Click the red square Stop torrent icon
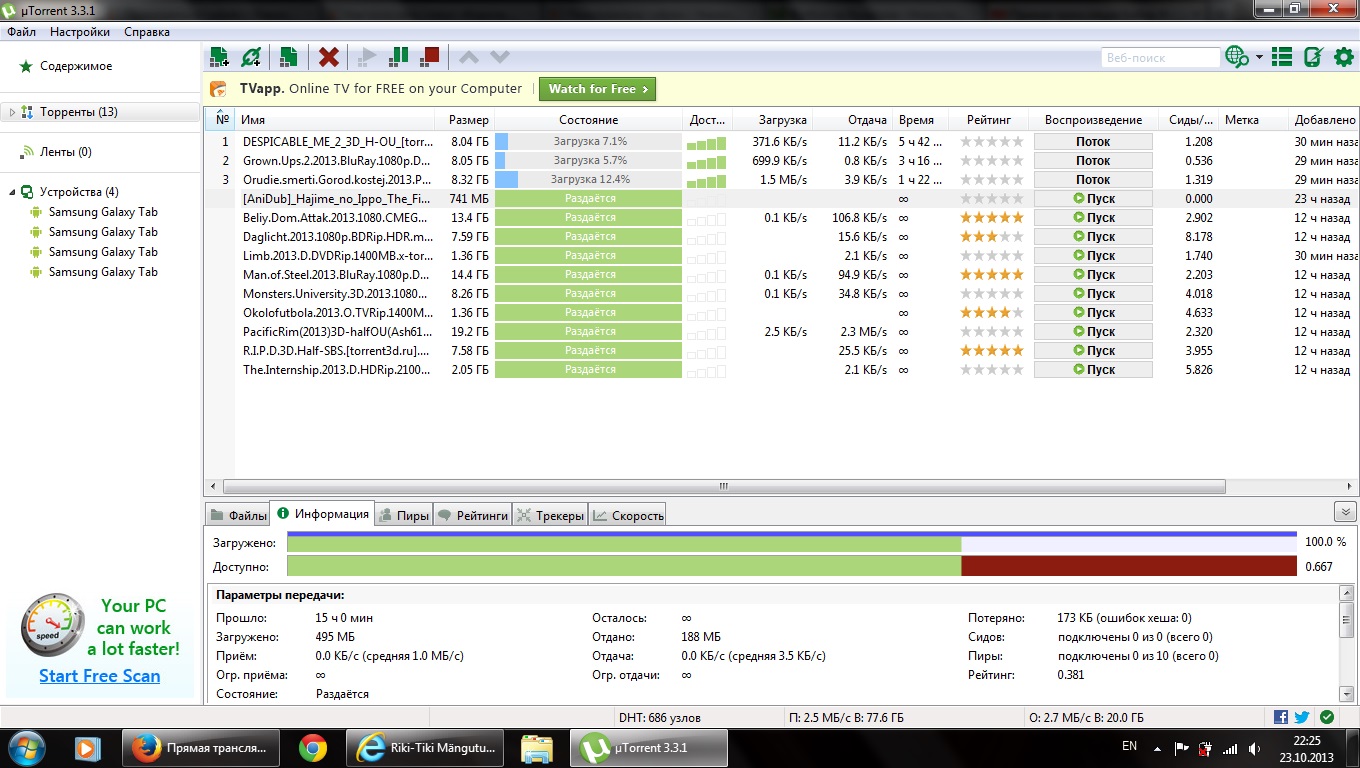This screenshot has width=1360, height=768. point(430,57)
